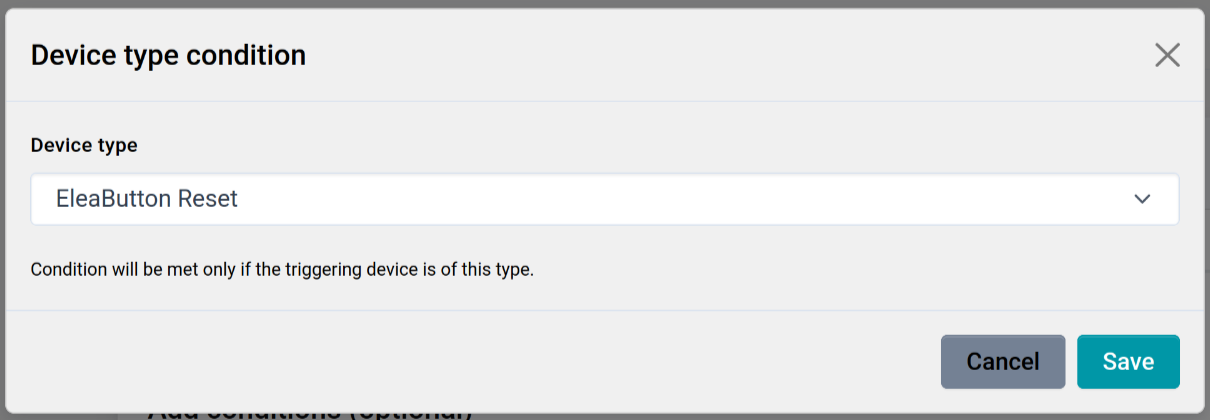
Task: Click the condition help text below the dropdown
Action: click(x=282, y=270)
